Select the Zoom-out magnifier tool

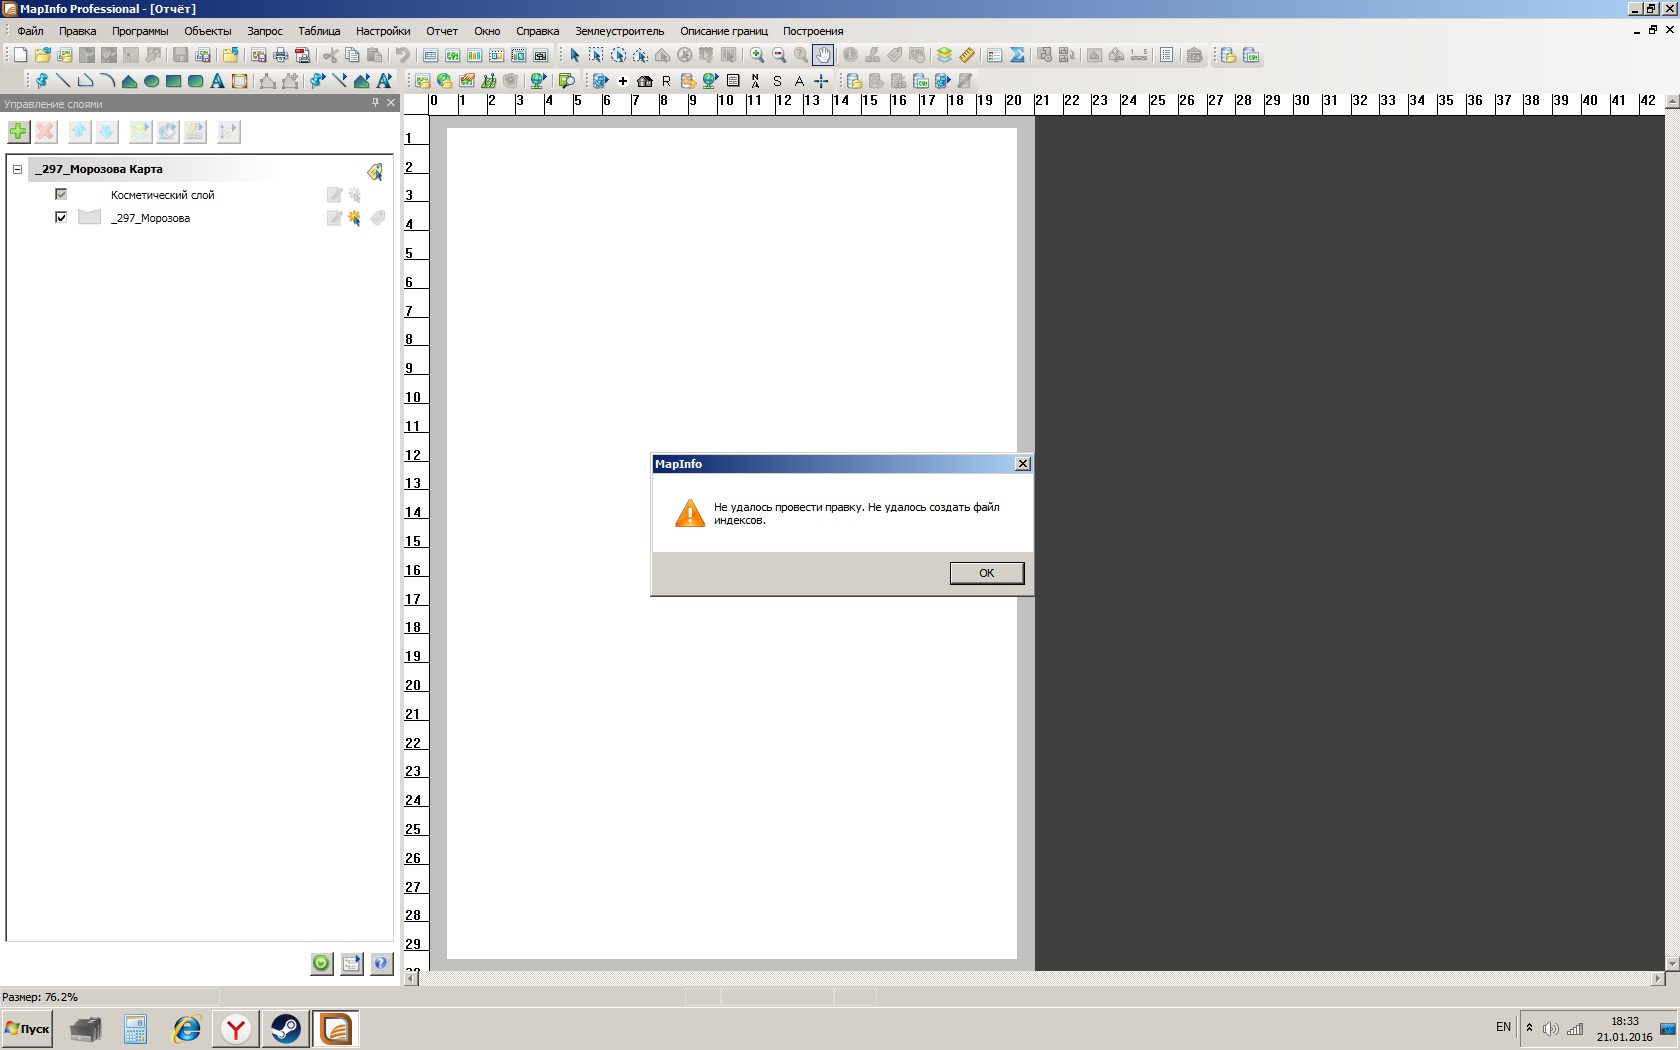pyautogui.click(x=779, y=55)
